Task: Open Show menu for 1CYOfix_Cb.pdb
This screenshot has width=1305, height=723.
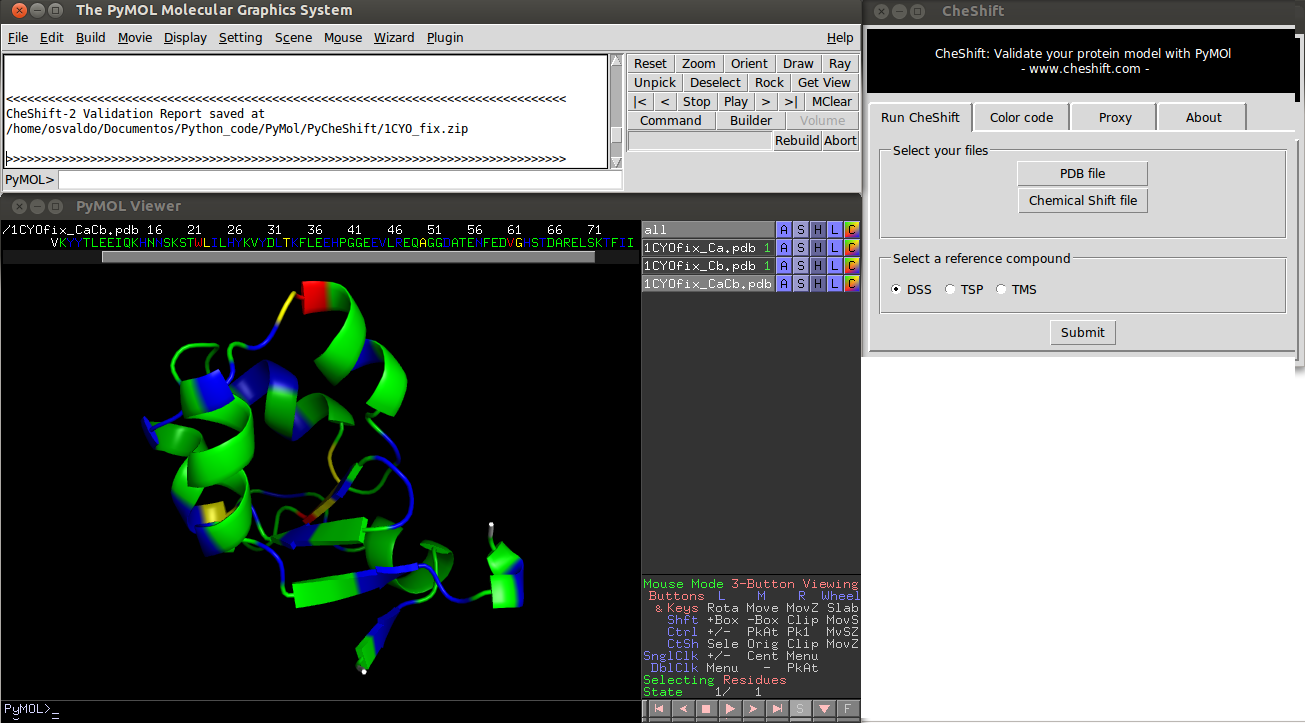Action: coord(801,266)
